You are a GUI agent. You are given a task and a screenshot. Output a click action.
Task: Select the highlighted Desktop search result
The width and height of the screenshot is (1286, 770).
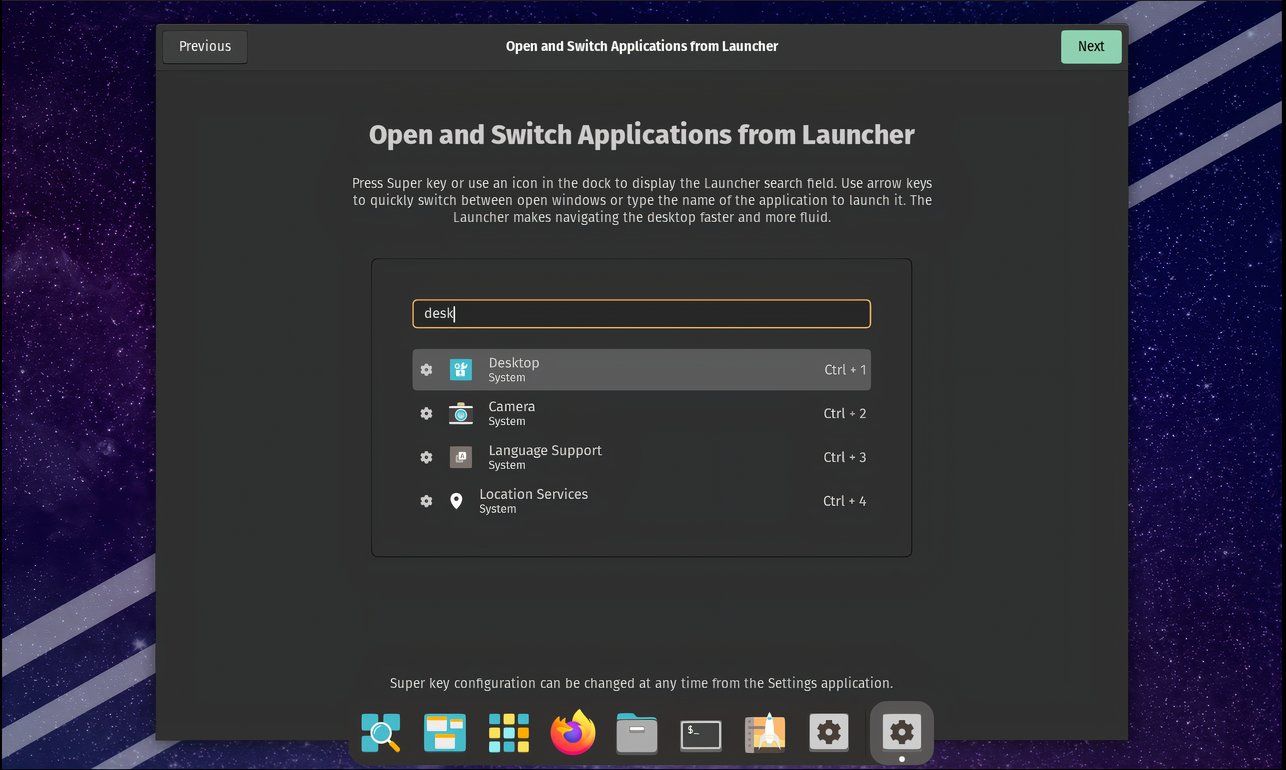[641, 369]
